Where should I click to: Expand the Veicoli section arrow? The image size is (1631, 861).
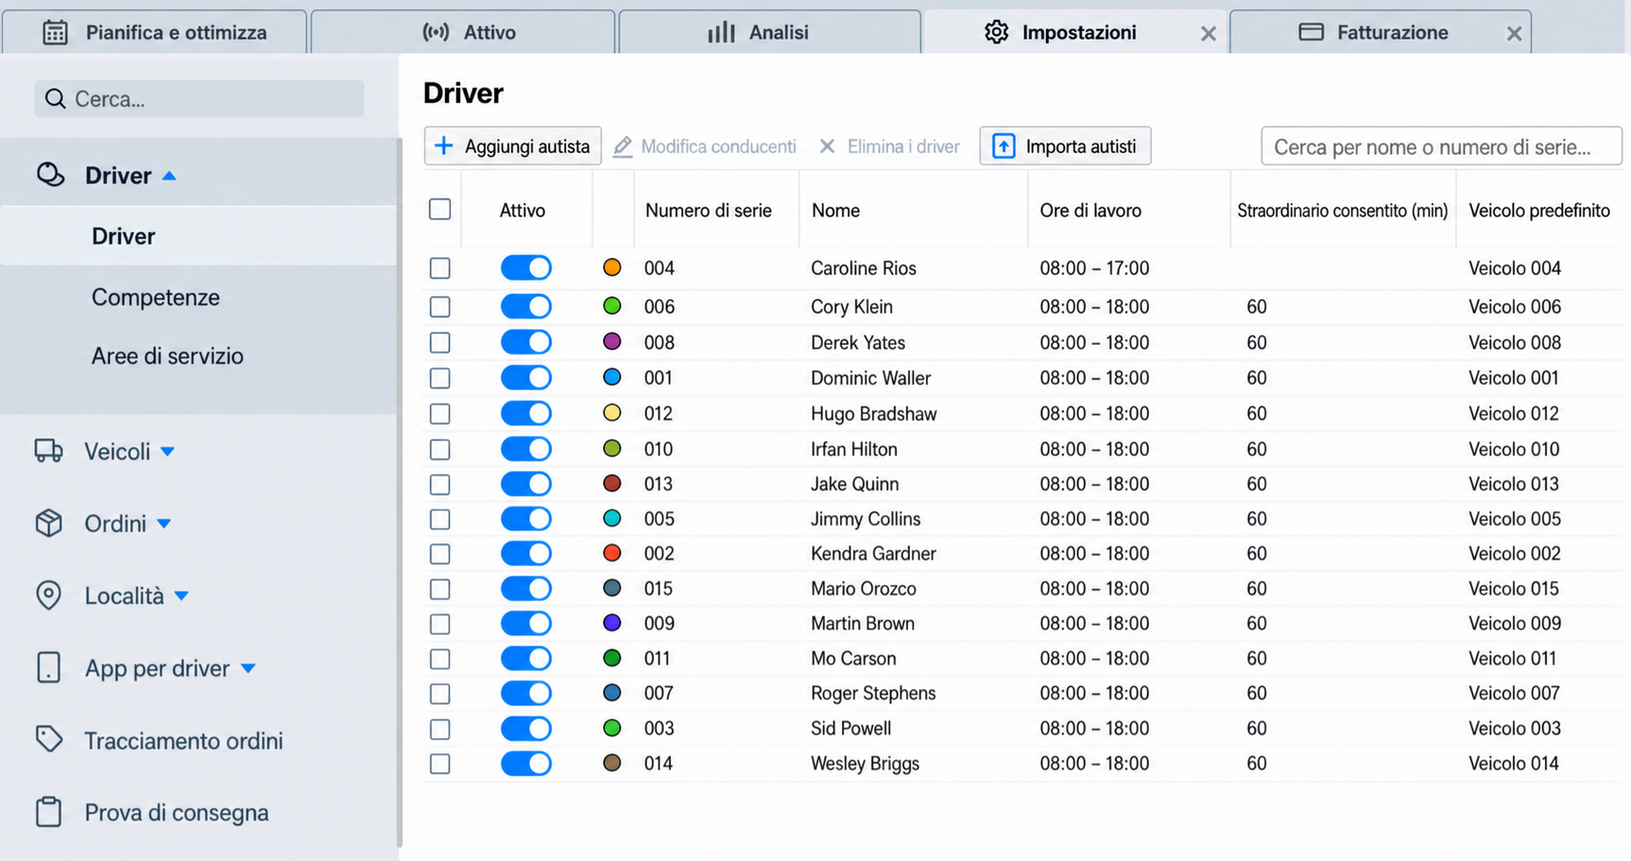168,452
